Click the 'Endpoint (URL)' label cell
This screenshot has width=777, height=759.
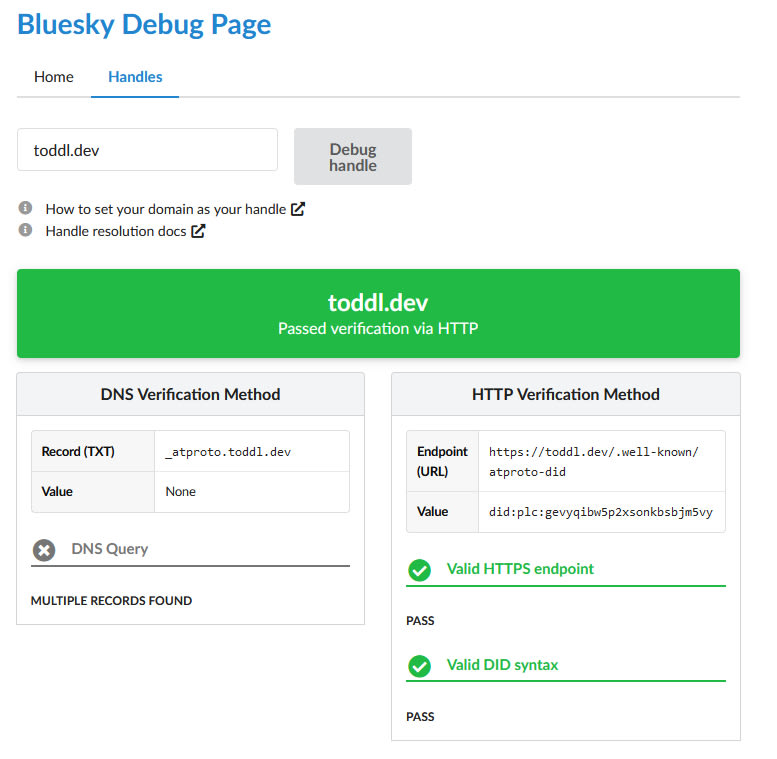point(443,461)
